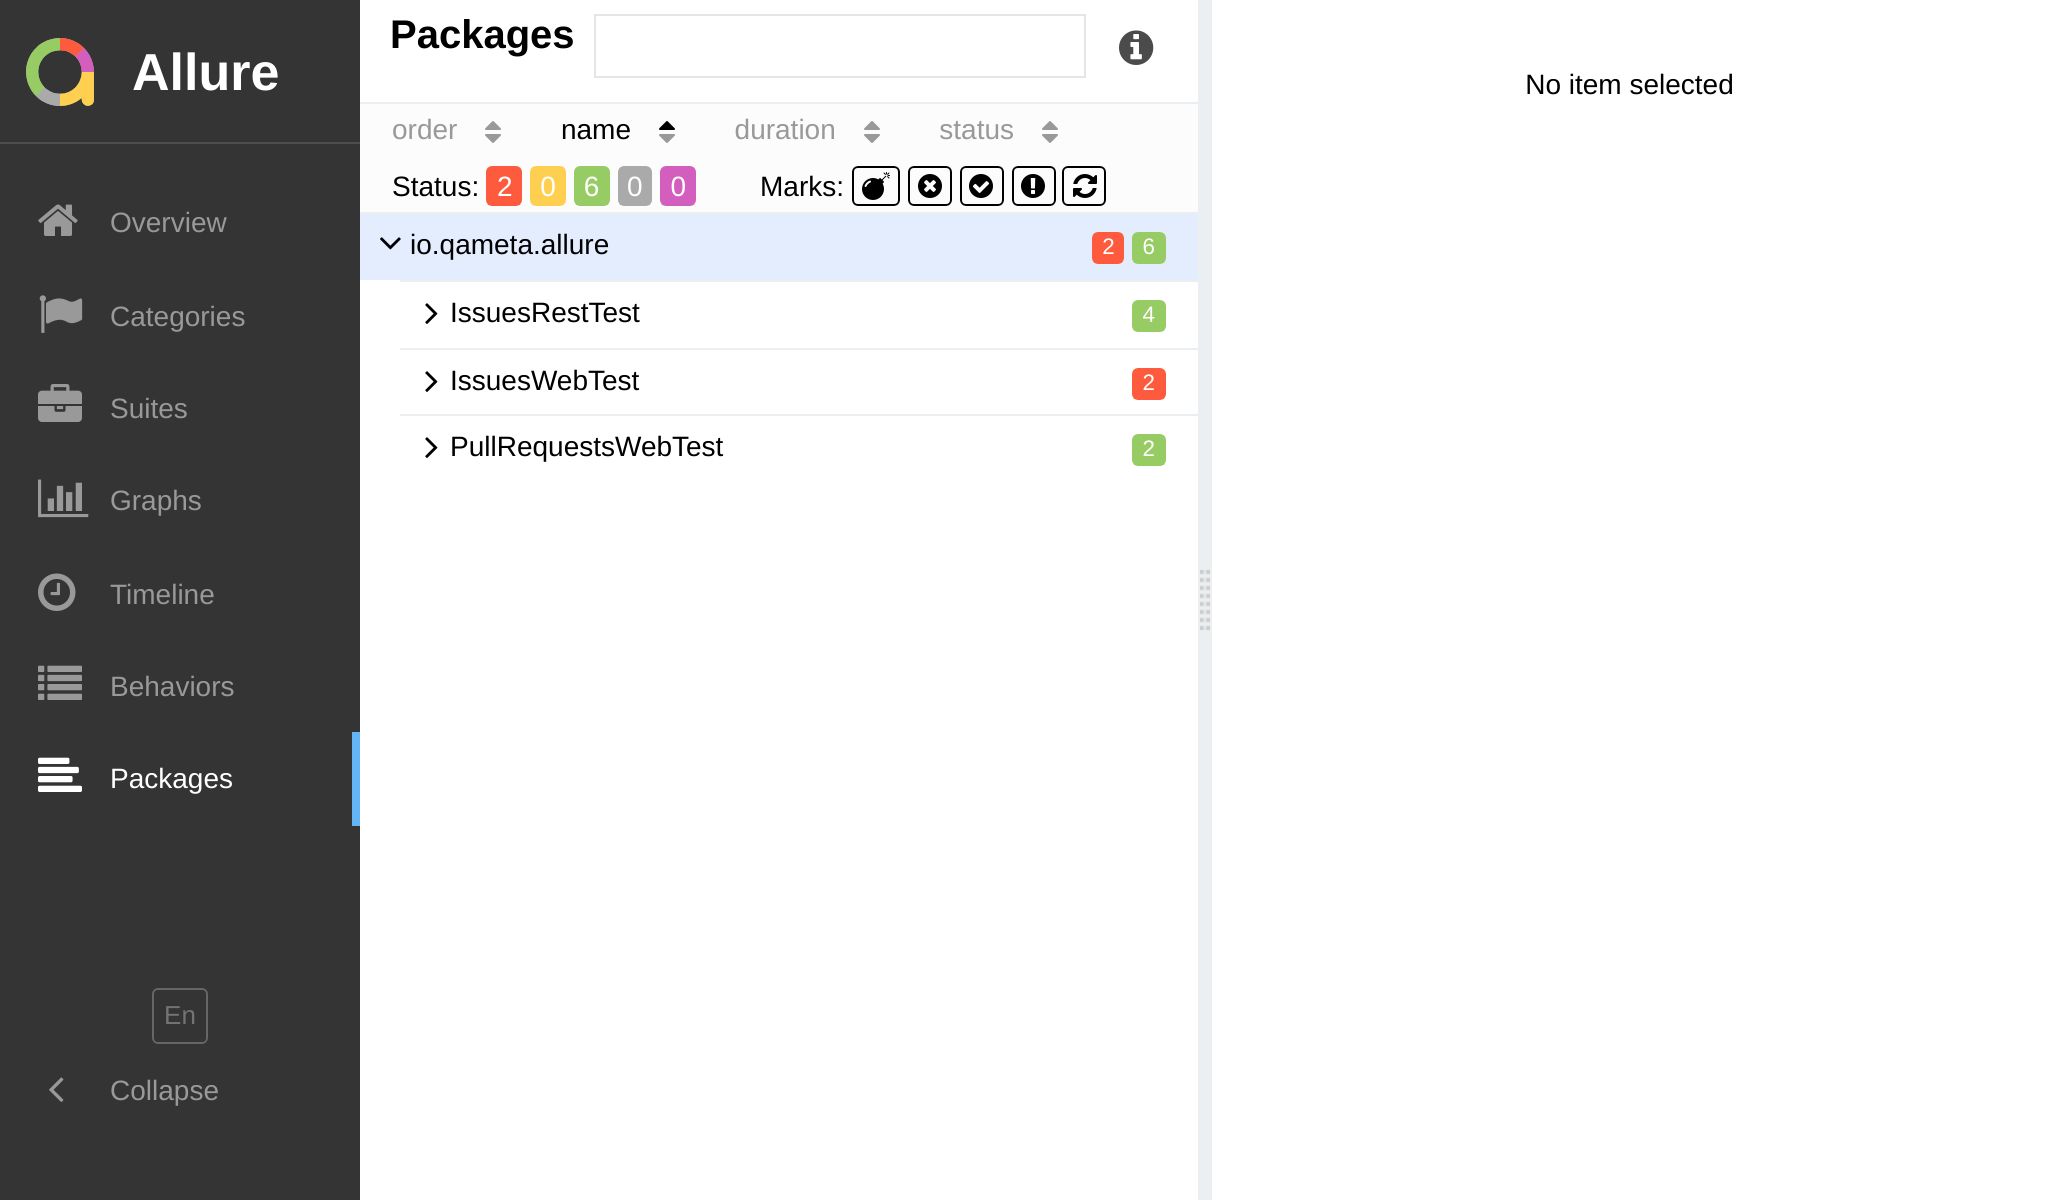Viewport: 2048px width, 1200px height.
Task: Open the Categories section
Action: pos(177,316)
